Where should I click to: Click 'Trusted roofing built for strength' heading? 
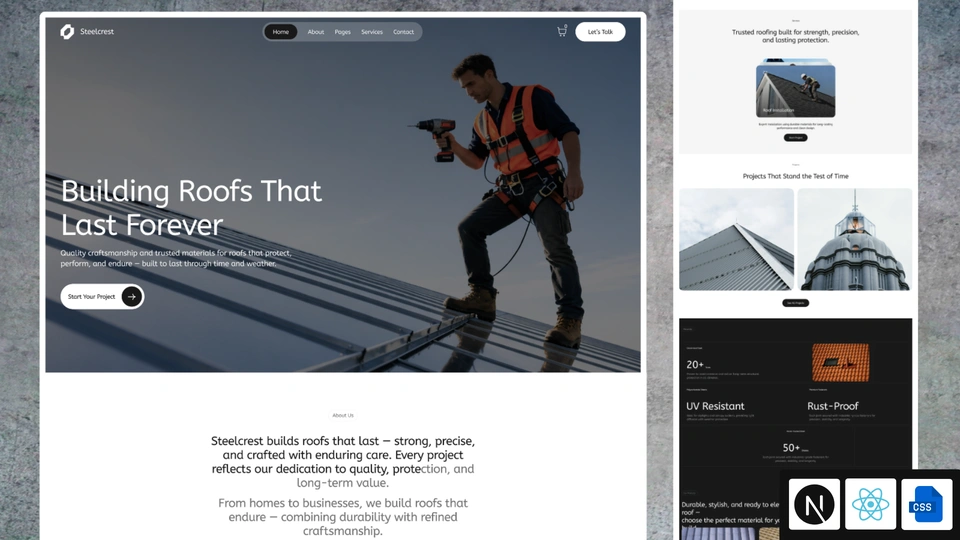pos(795,36)
